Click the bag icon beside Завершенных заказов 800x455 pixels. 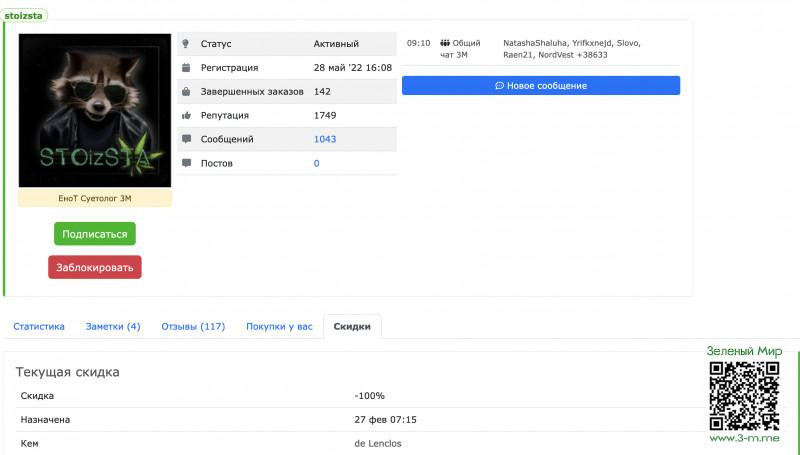pyautogui.click(x=186, y=91)
